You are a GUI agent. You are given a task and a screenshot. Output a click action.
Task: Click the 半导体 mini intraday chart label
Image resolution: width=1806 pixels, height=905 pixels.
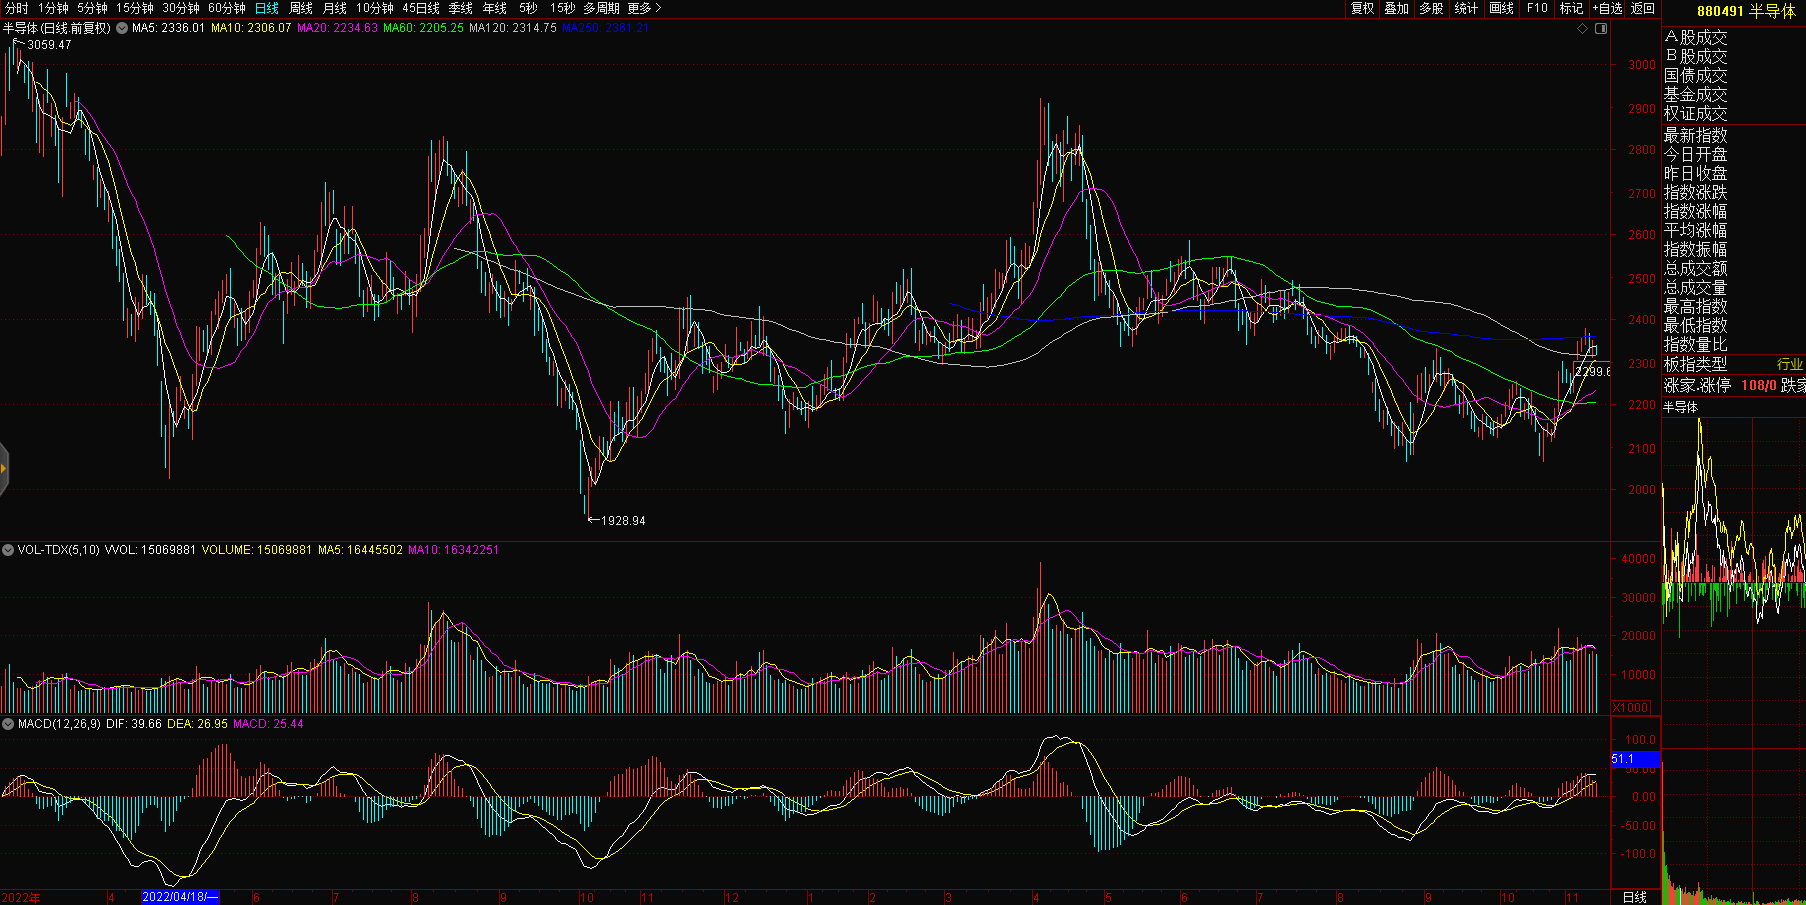click(1681, 407)
